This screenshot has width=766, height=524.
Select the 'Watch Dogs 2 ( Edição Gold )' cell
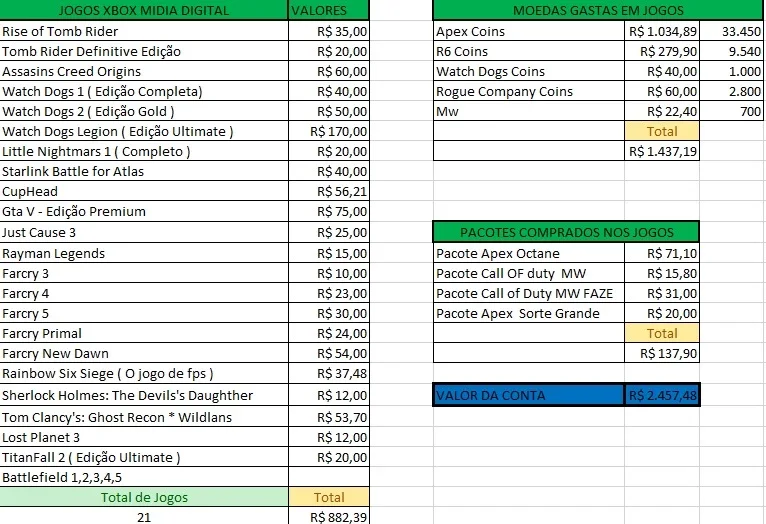pos(144,111)
